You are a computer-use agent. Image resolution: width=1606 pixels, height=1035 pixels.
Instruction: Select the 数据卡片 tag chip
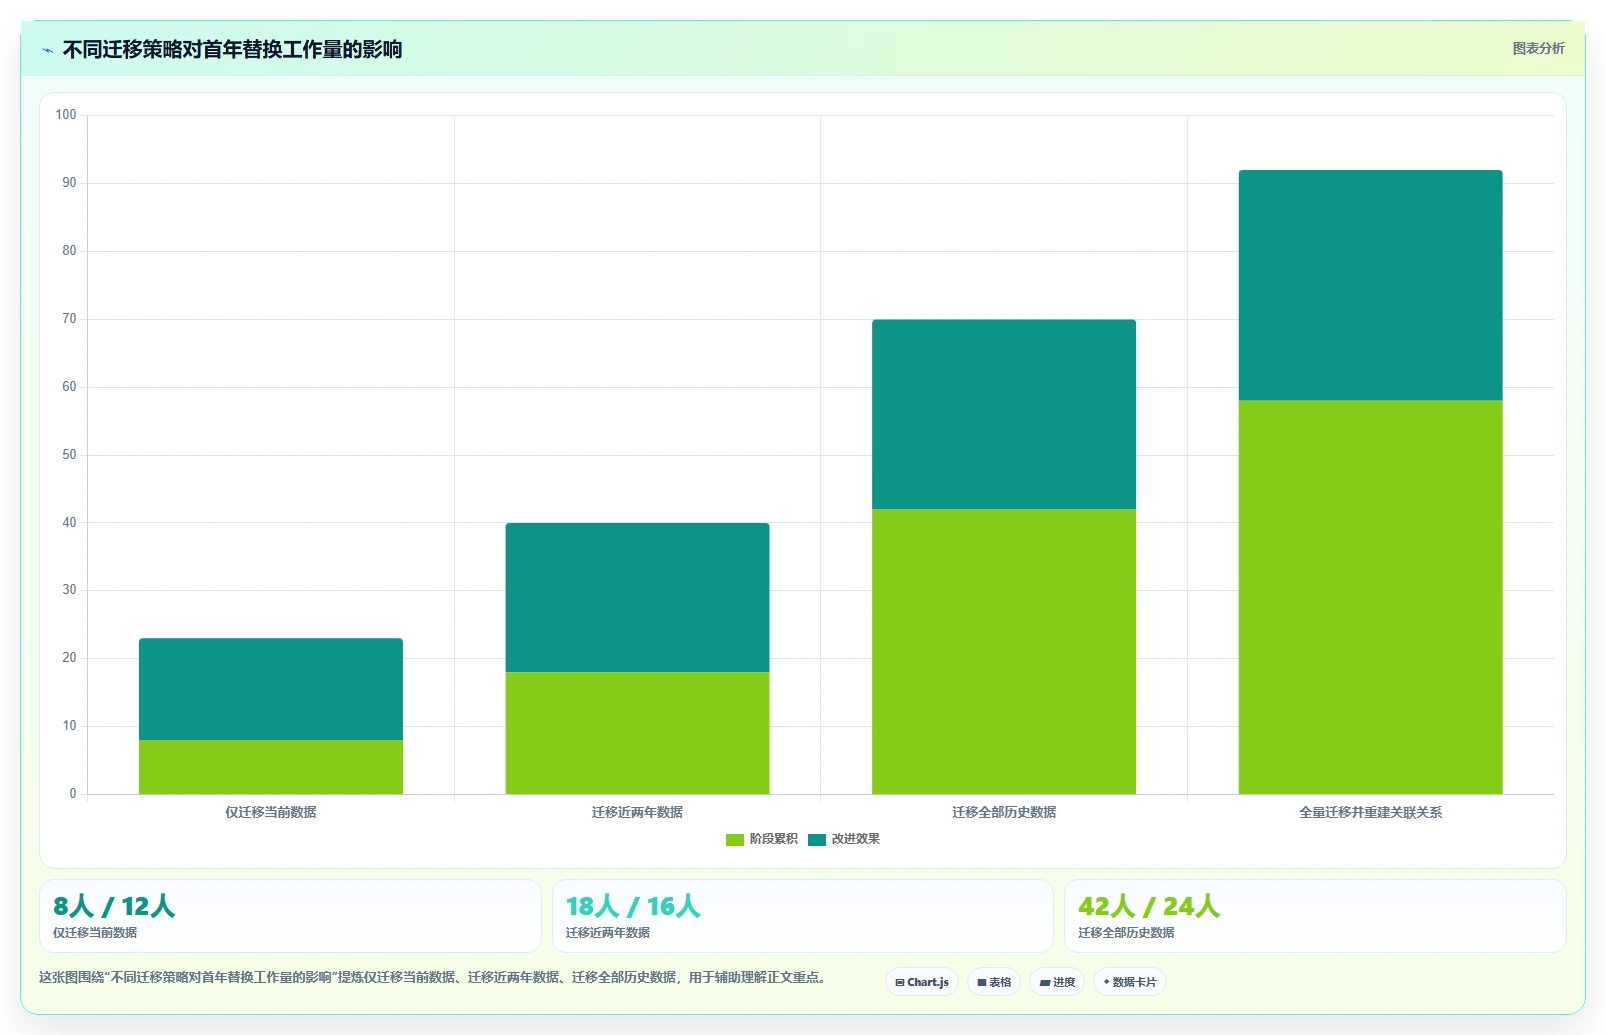pos(1130,982)
